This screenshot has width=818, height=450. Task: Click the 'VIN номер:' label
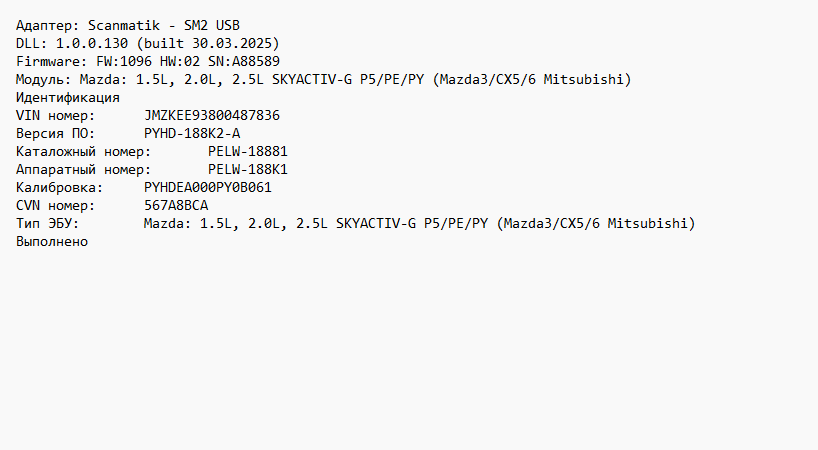(x=56, y=115)
